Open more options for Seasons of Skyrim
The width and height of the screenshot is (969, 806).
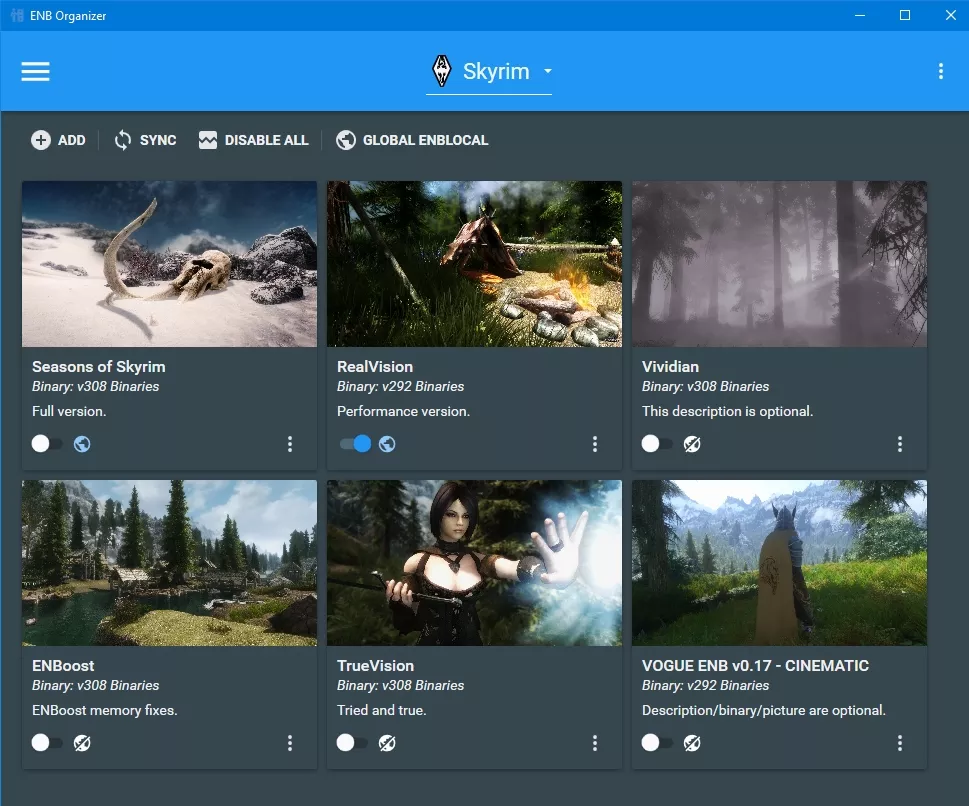290,444
